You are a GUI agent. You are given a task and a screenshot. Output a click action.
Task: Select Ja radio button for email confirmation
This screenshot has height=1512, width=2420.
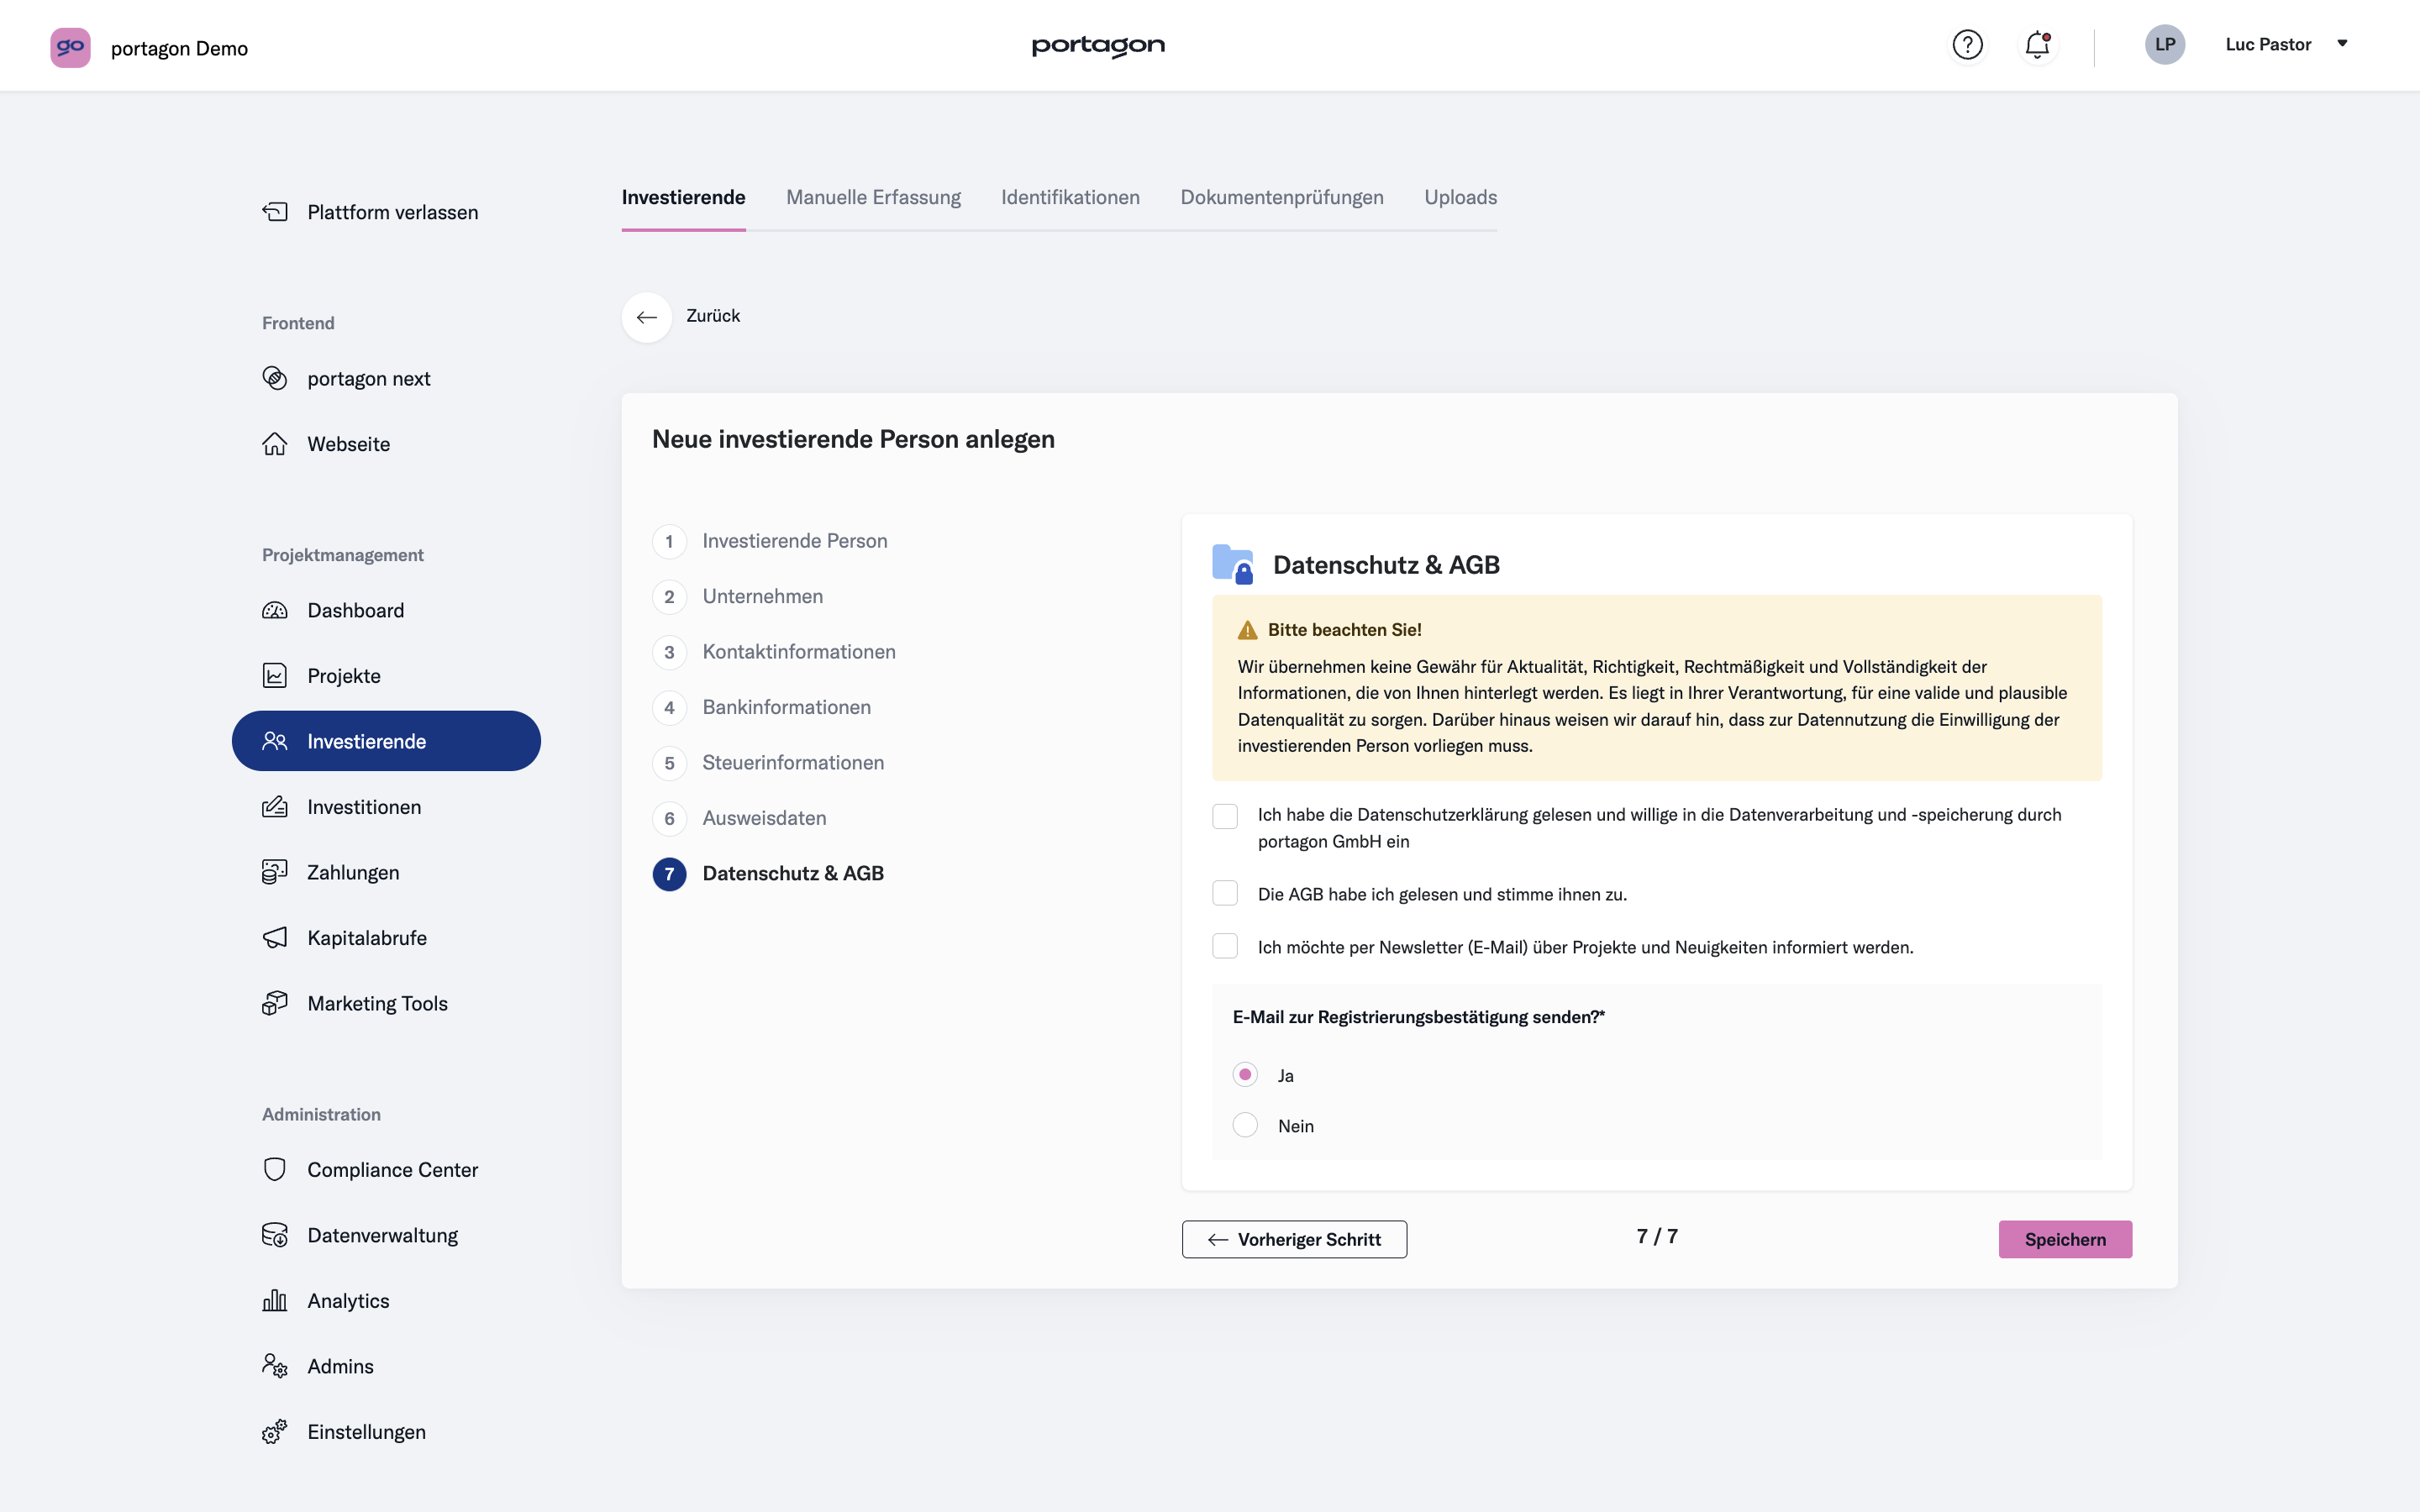coord(1244,1073)
